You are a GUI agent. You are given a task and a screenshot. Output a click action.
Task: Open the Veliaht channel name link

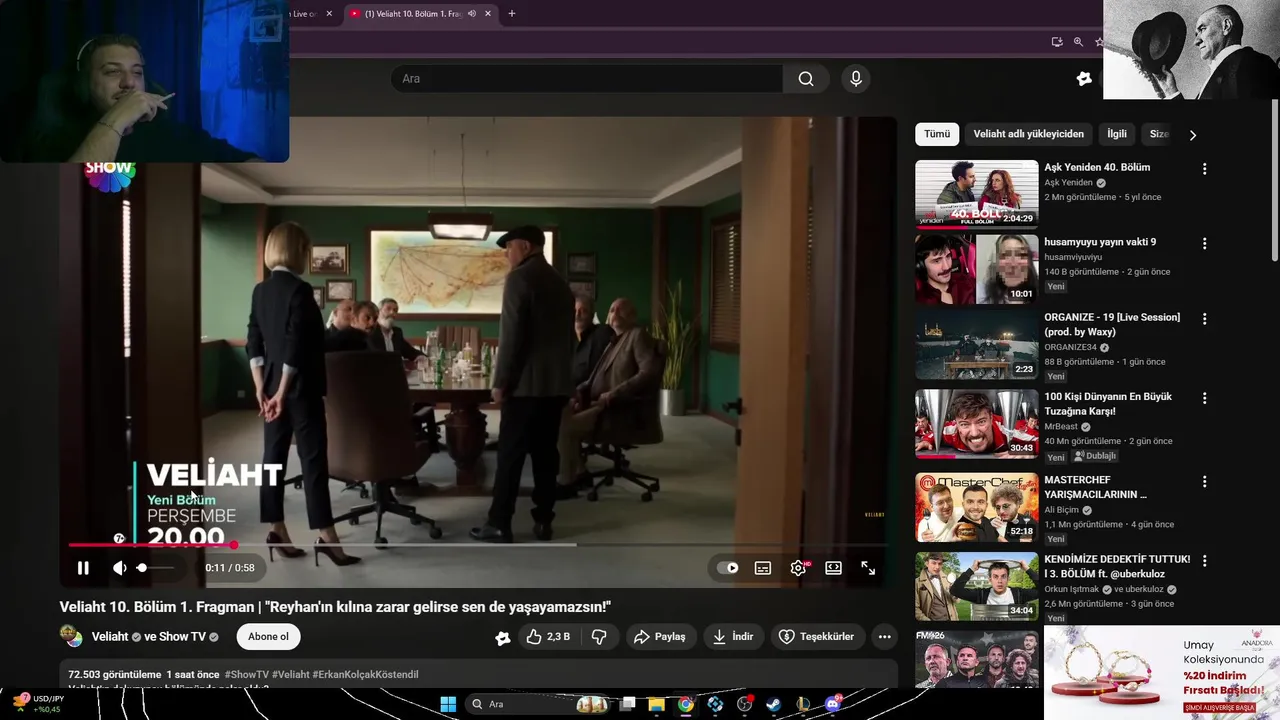coord(110,637)
